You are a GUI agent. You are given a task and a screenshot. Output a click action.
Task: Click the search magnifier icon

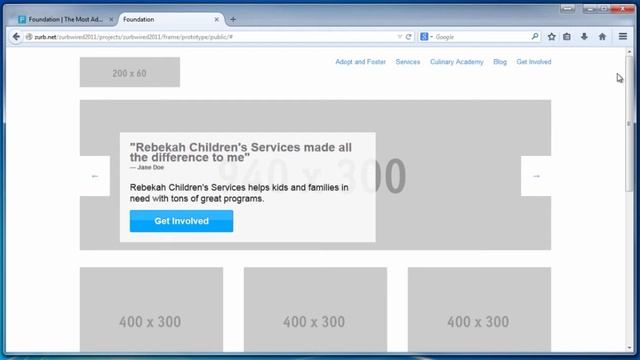click(535, 37)
